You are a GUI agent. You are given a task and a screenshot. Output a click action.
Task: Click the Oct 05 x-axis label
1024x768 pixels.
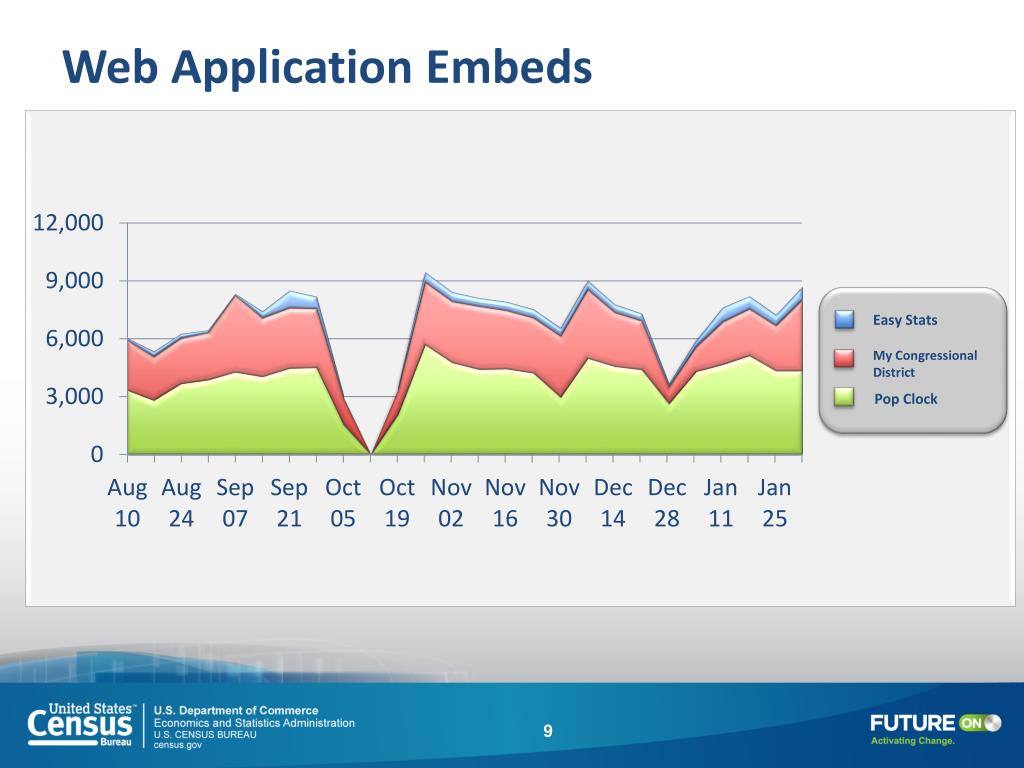343,503
